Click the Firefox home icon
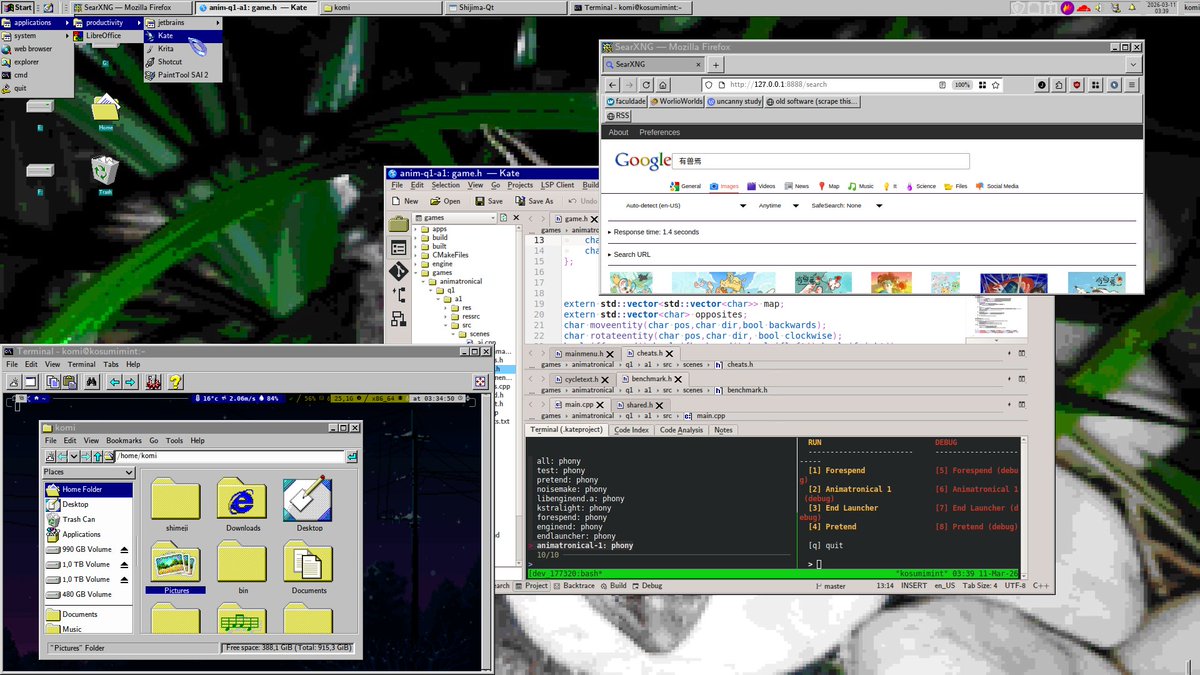 coord(664,85)
